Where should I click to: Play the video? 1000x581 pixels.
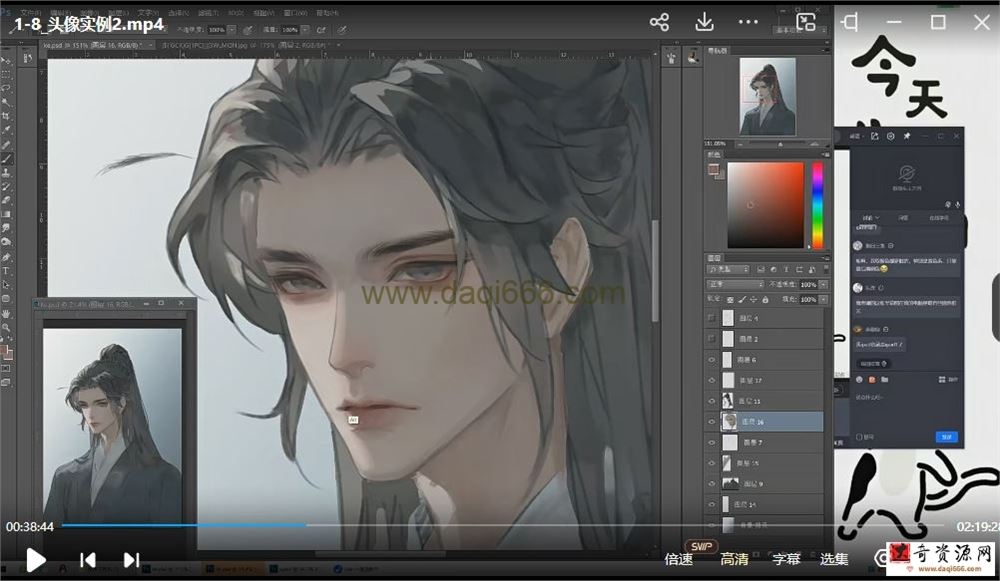click(x=36, y=560)
